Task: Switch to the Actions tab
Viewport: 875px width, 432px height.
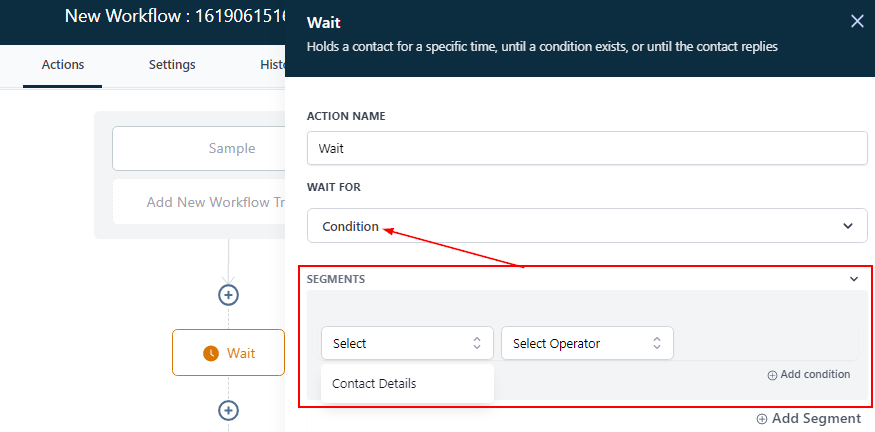Action: point(63,65)
